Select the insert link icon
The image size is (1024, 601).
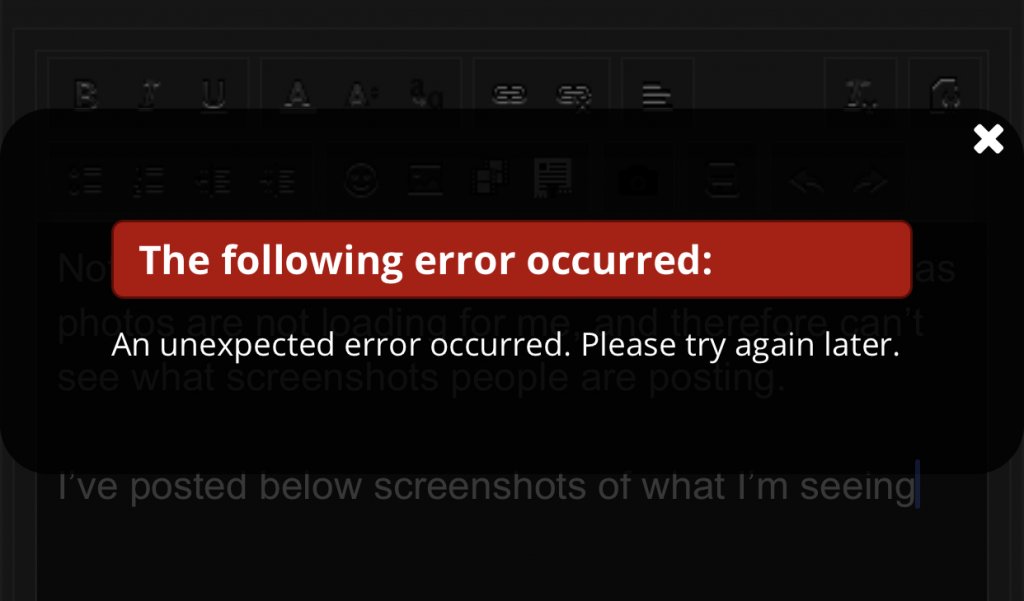(509, 95)
